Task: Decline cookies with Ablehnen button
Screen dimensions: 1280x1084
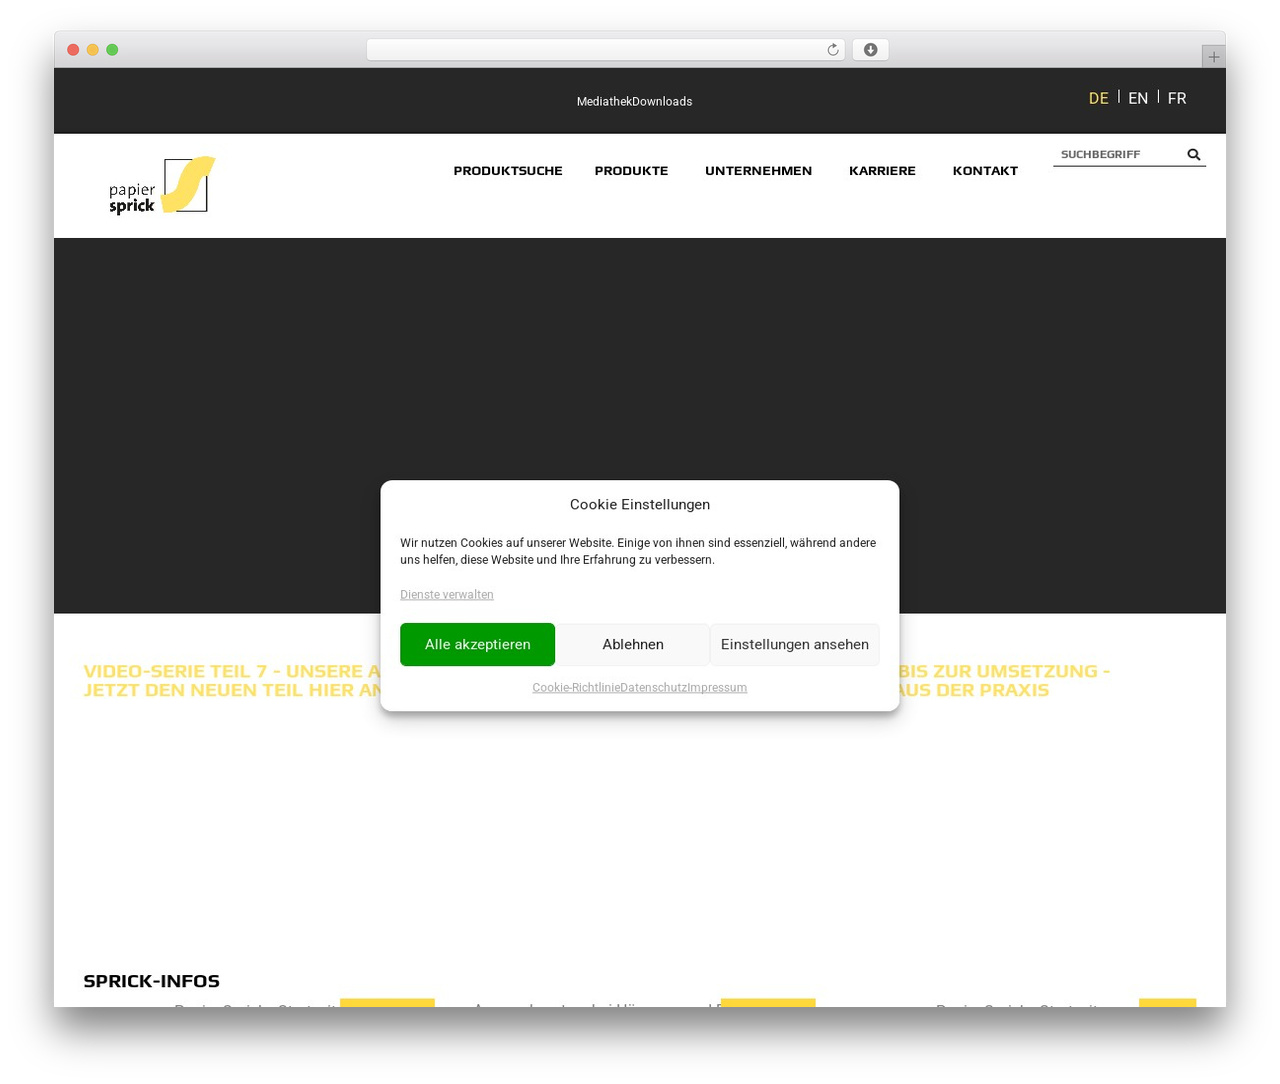Action: tap(633, 644)
